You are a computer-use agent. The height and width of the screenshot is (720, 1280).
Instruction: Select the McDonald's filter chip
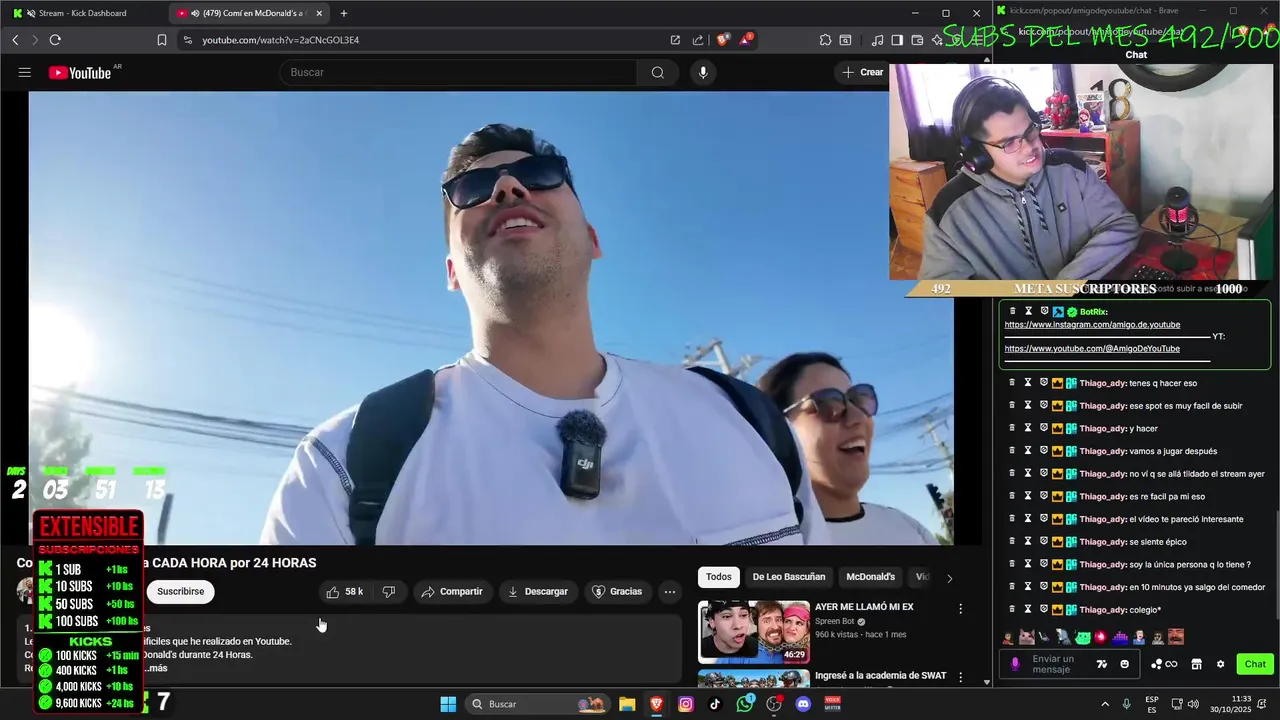coord(870,577)
